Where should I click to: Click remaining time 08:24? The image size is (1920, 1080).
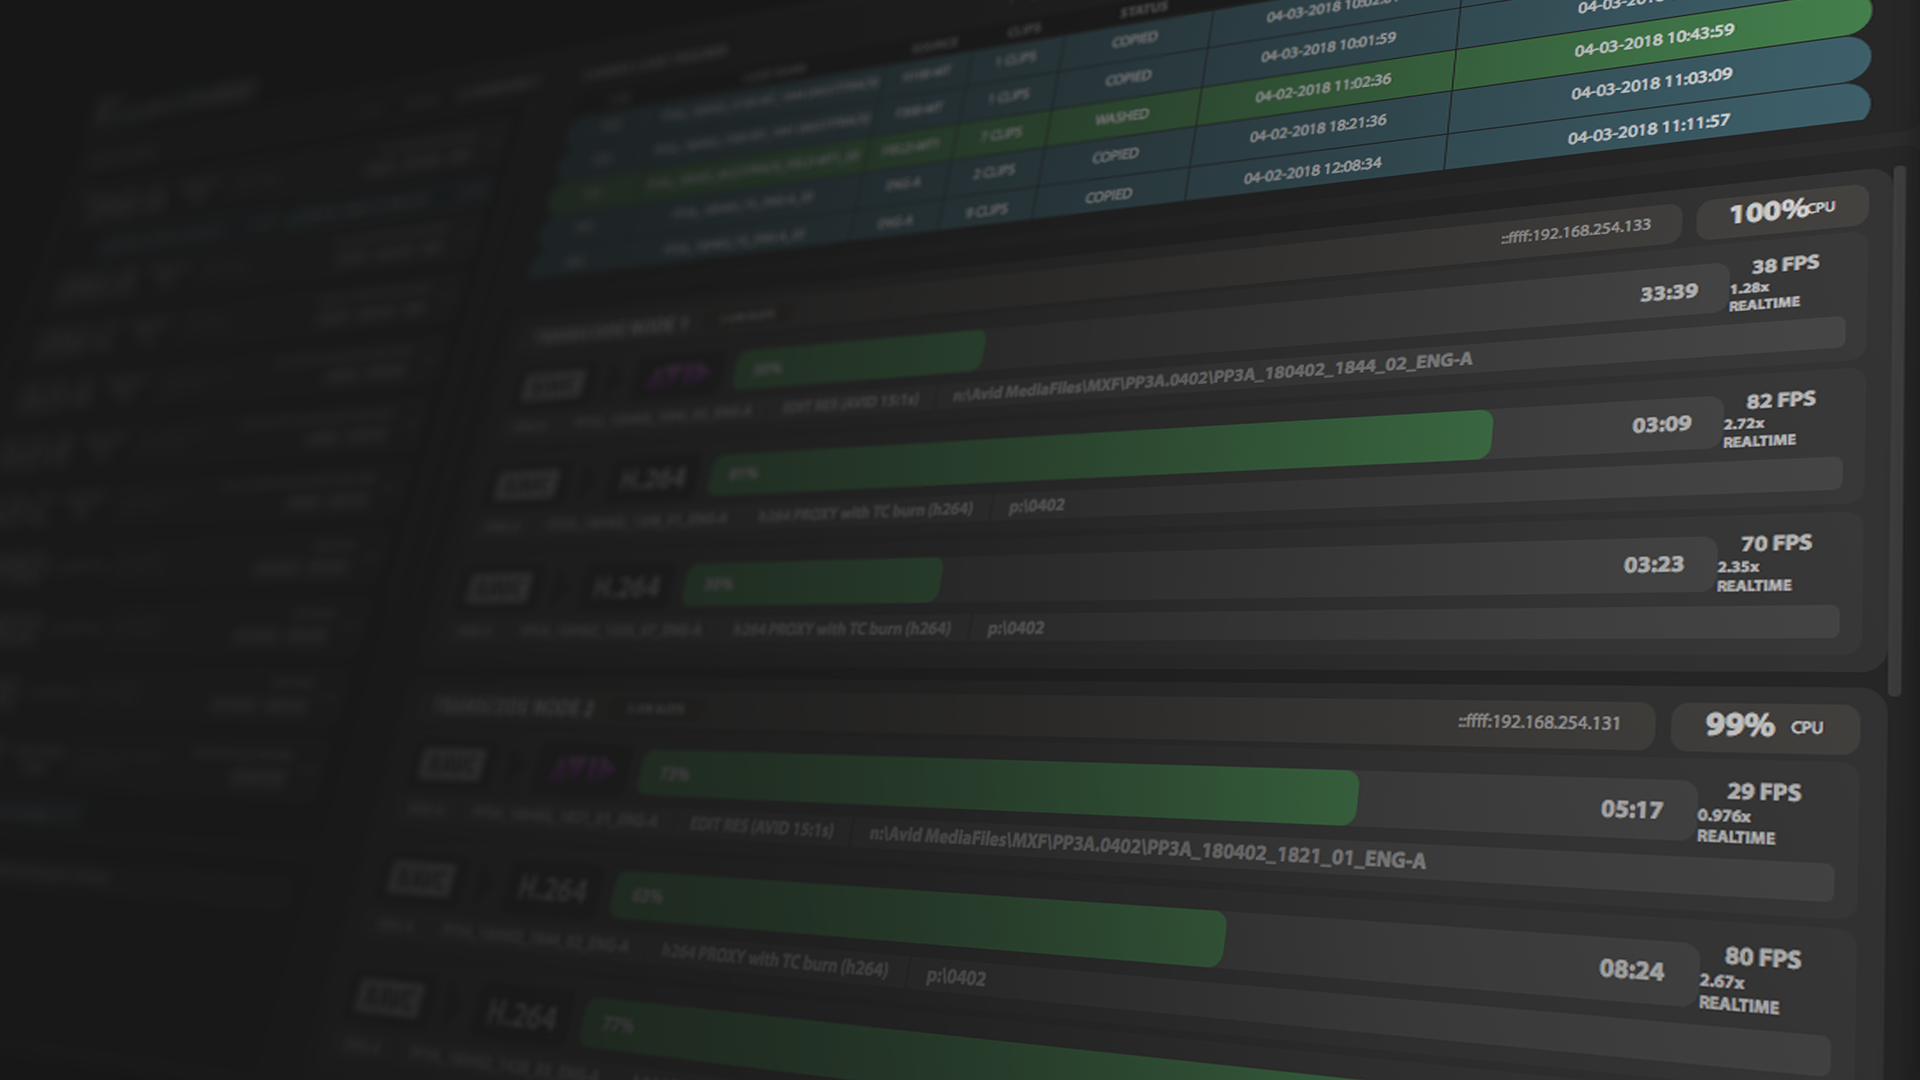point(1631,969)
